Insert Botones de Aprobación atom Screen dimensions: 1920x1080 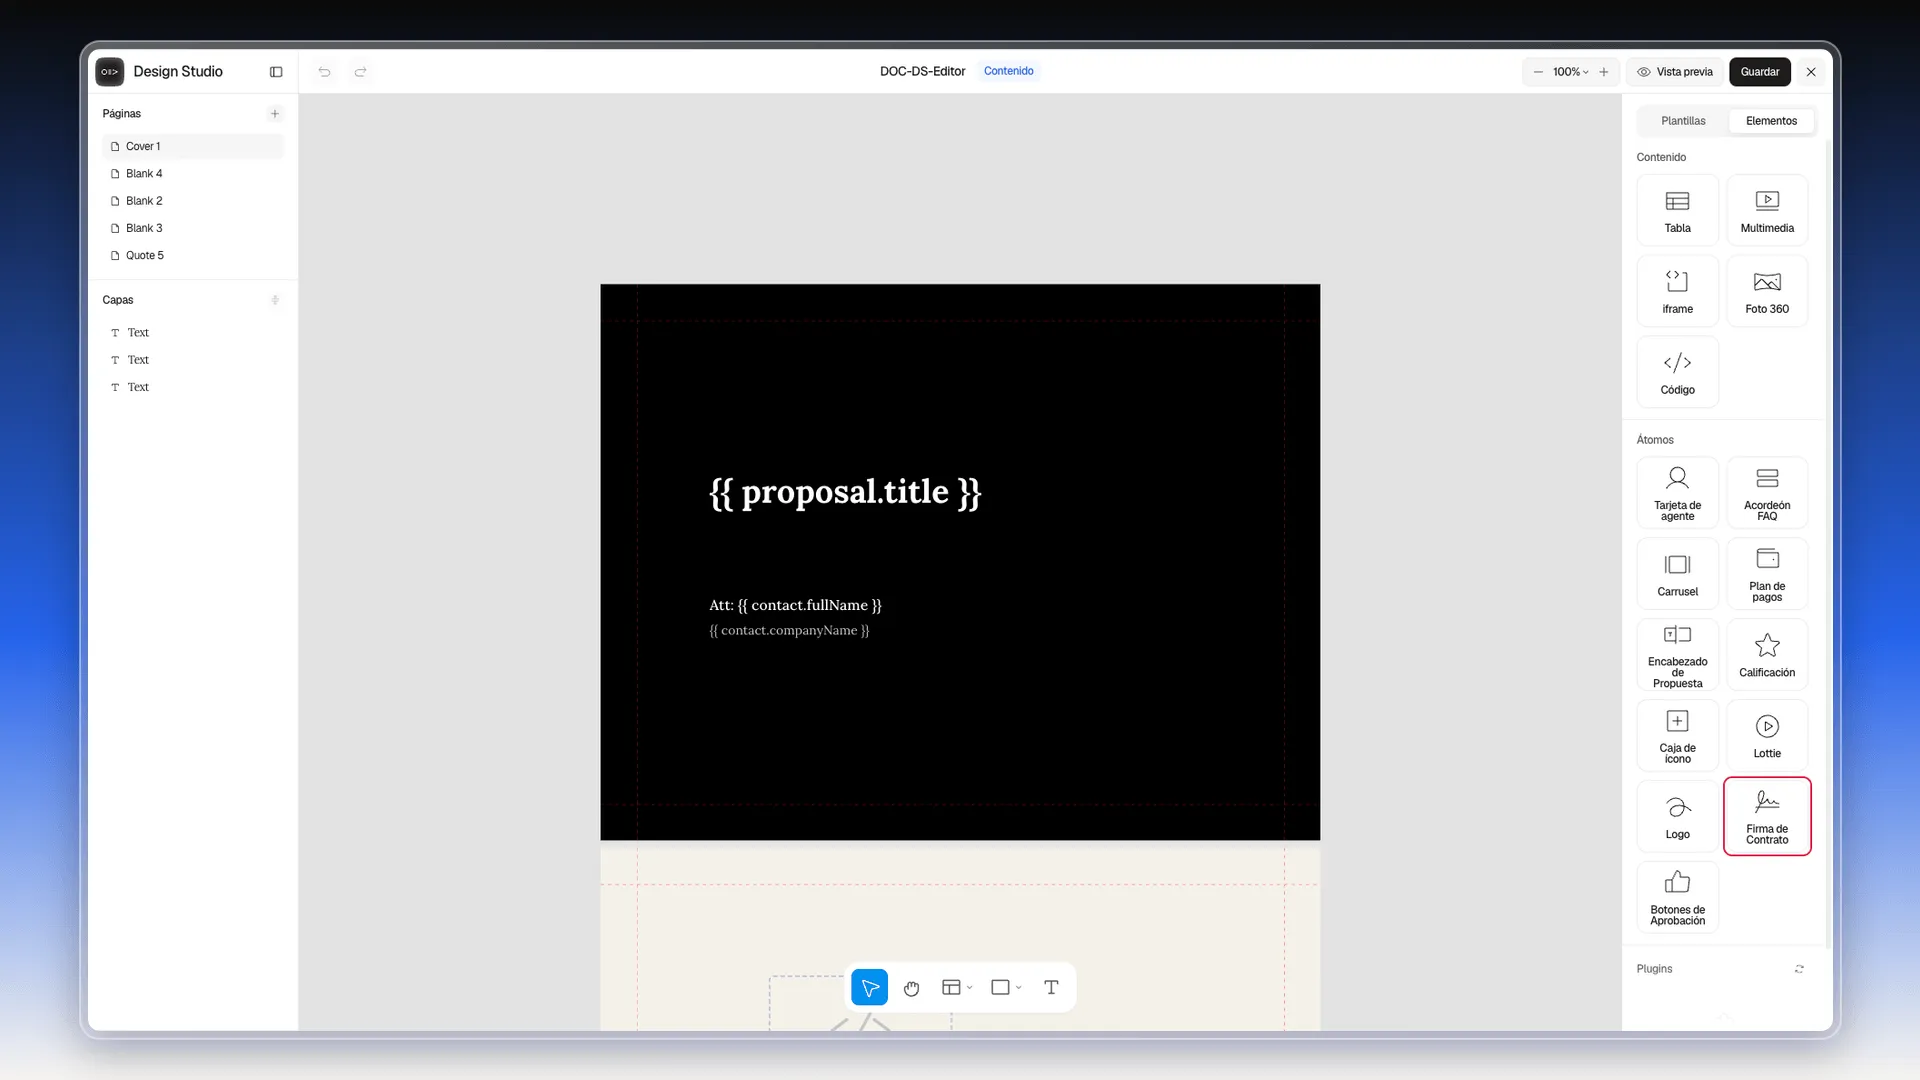click(x=1677, y=898)
